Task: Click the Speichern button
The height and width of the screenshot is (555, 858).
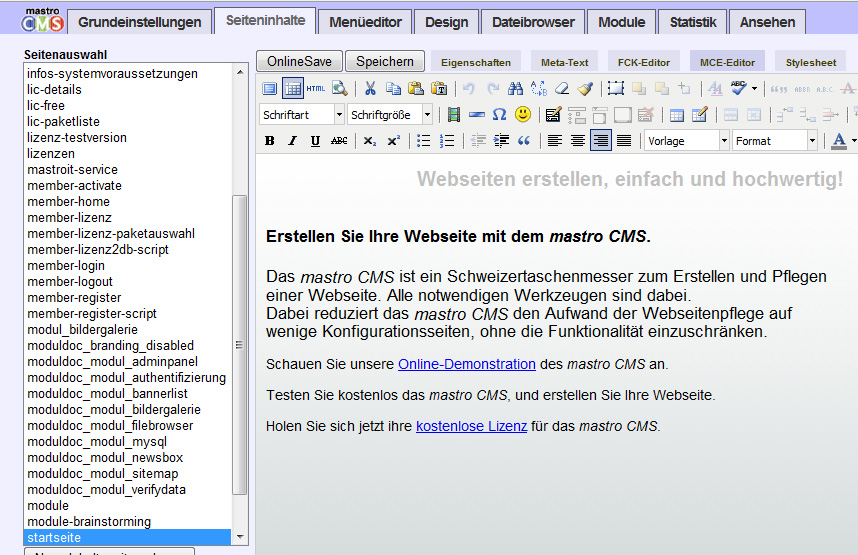Action: [385, 61]
